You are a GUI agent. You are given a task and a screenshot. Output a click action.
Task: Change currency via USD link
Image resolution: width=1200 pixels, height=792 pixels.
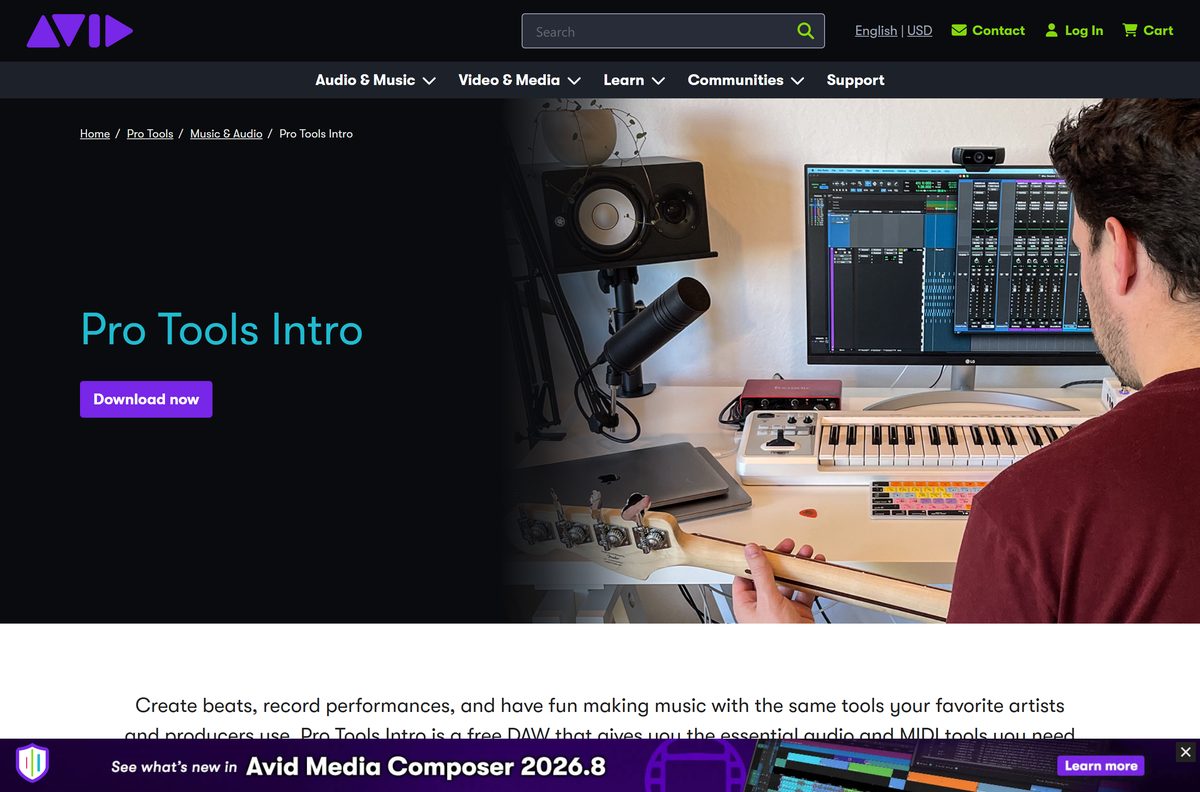pos(920,31)
